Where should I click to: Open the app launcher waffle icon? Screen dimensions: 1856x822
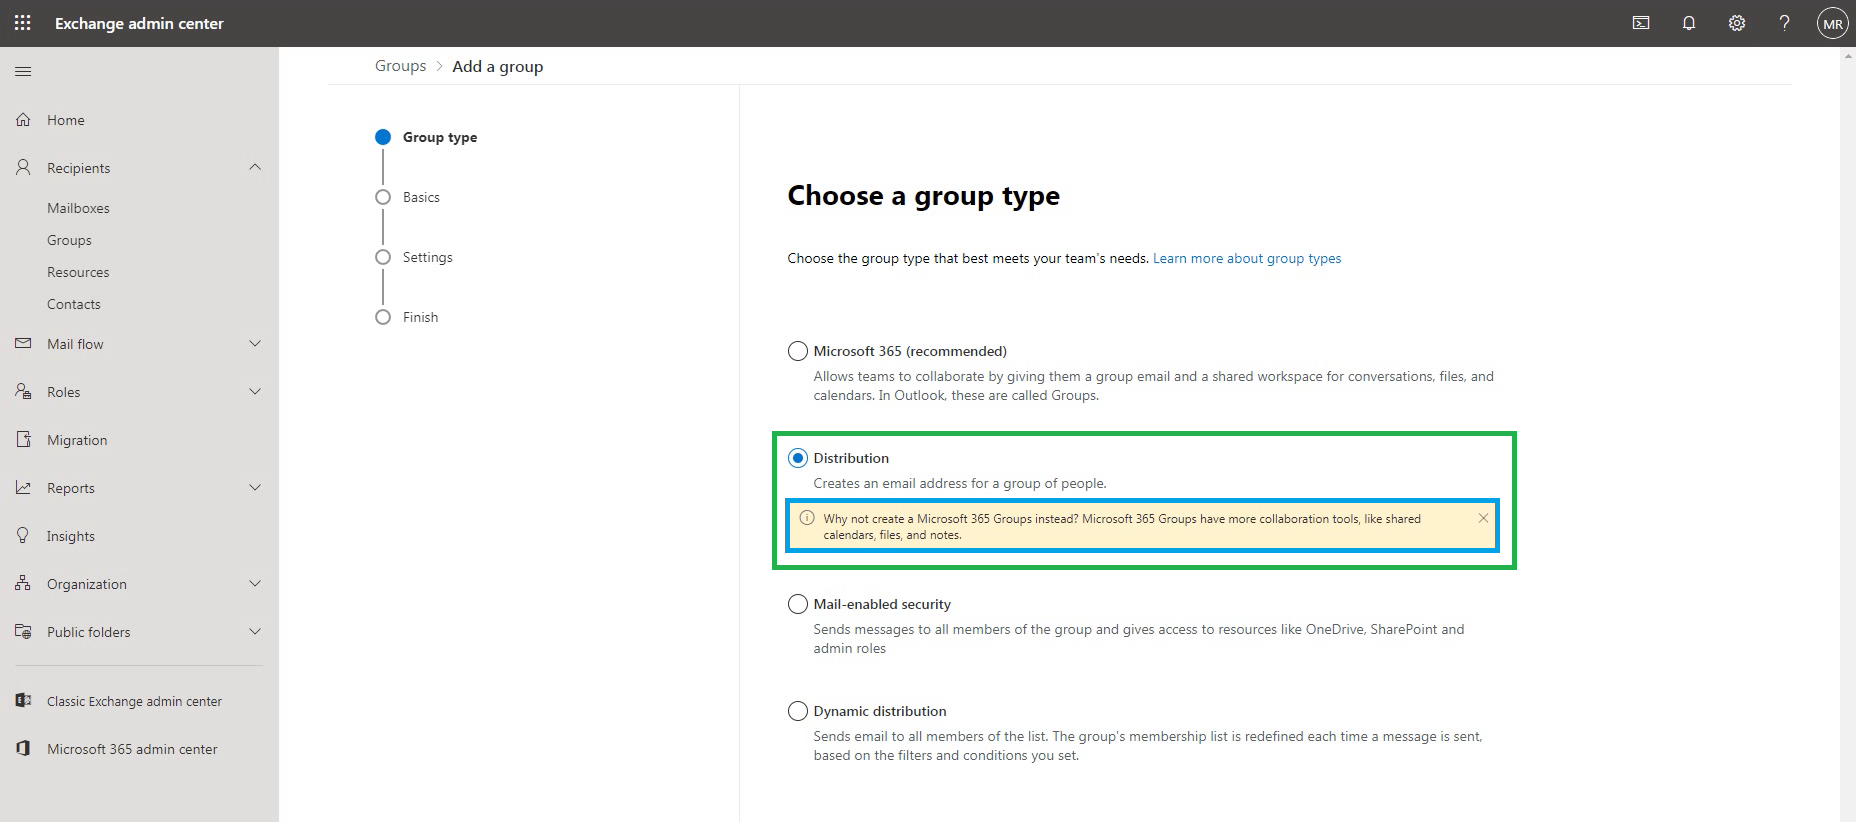tap(22, 23)
